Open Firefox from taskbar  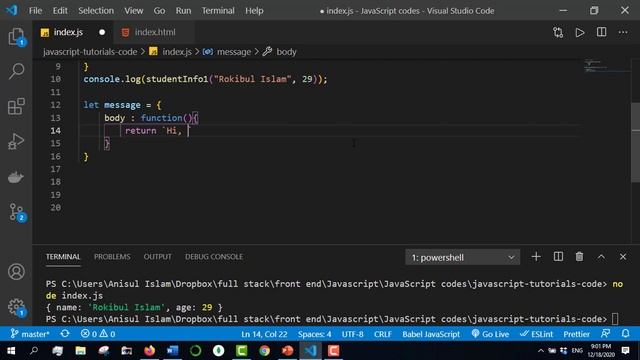(149, 351)
